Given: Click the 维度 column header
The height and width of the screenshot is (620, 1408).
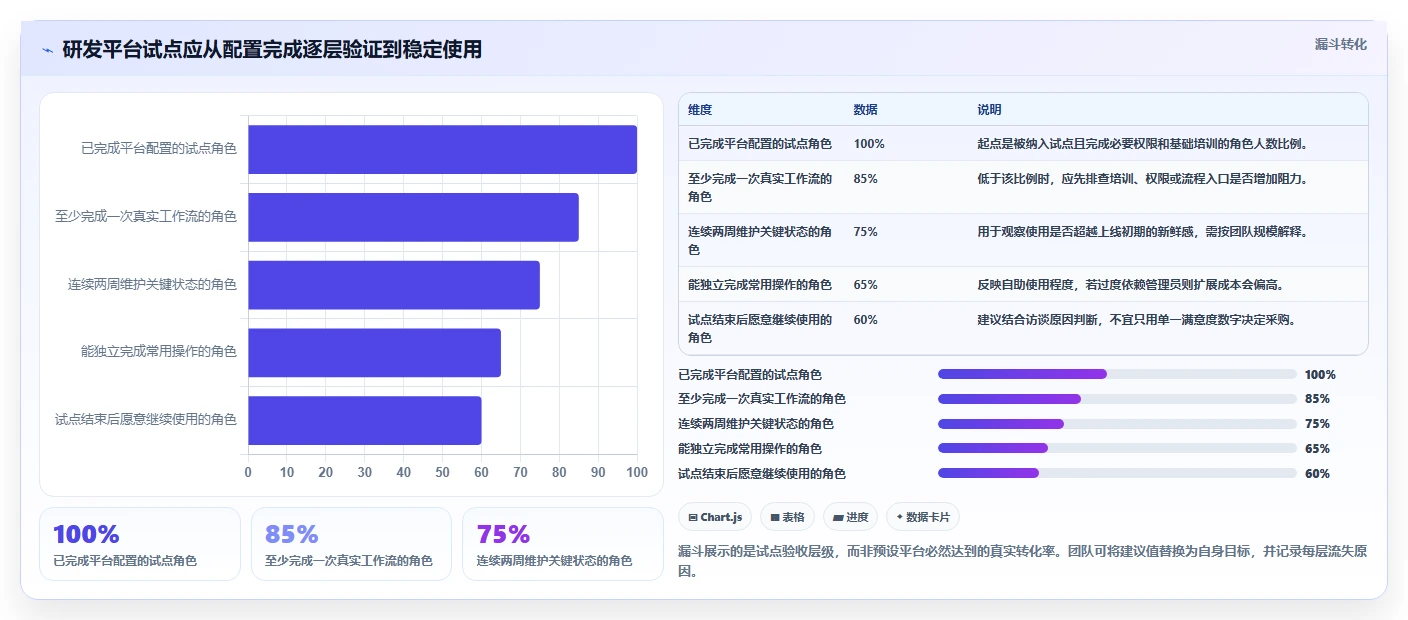Looking at the screenshot, I should [700, 110].
